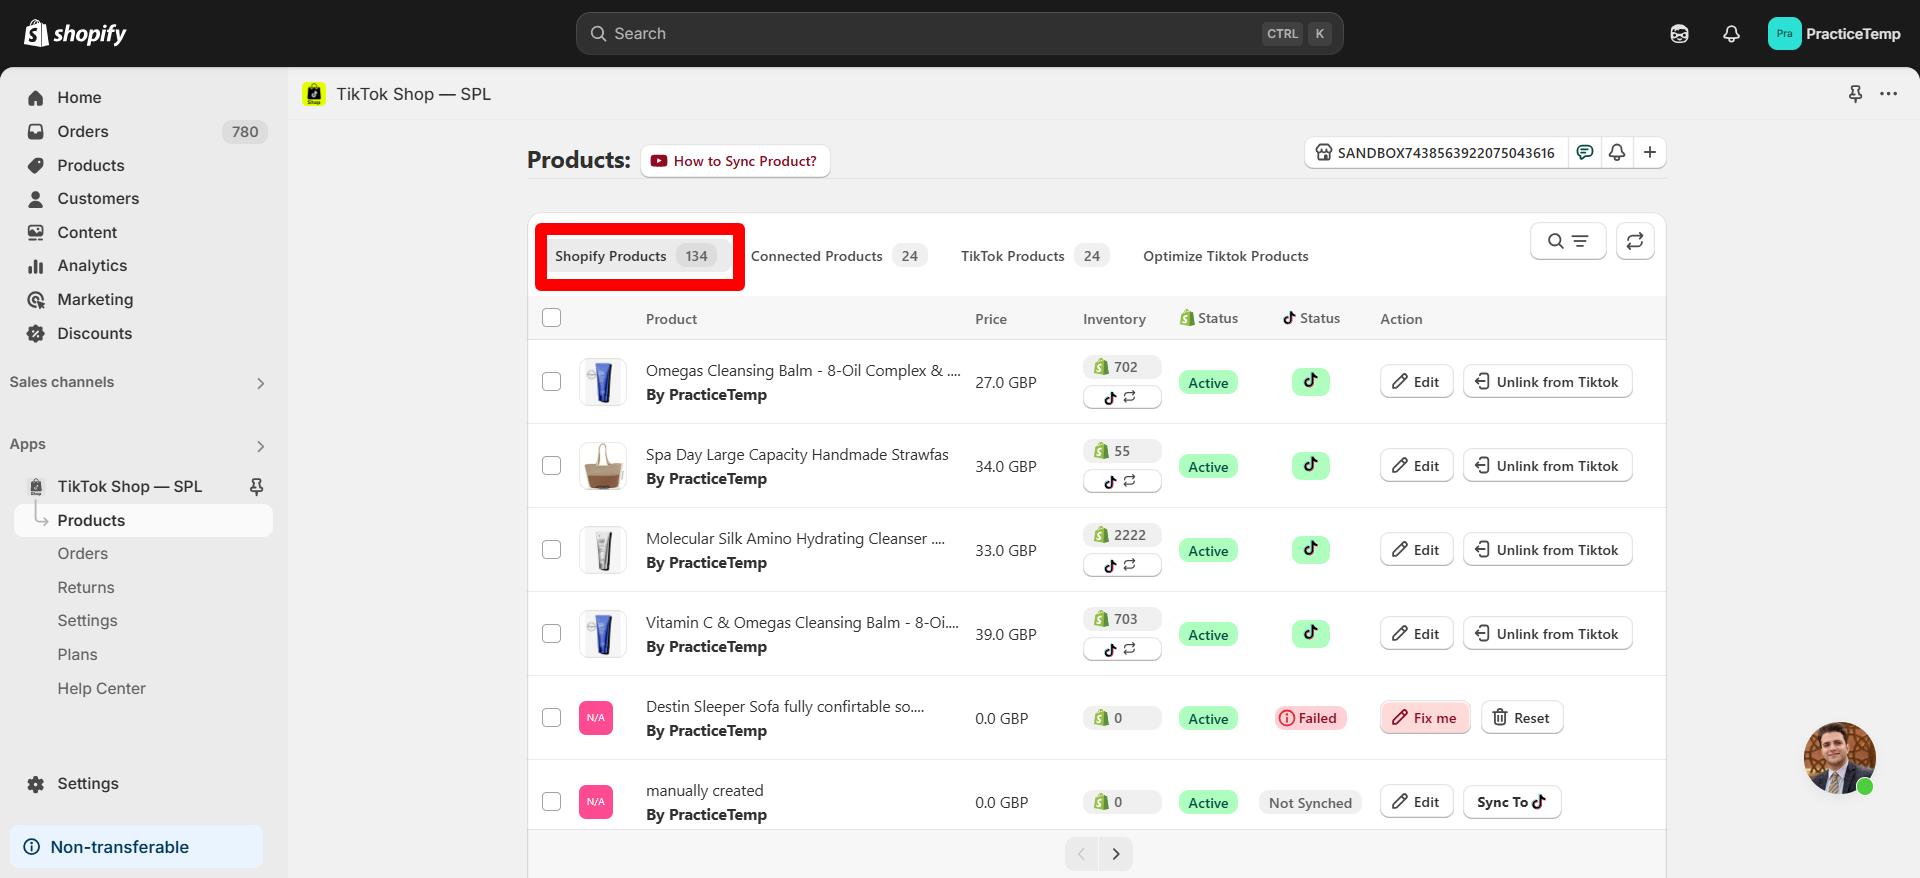The image size is (1920, 878).
Task: Click the top Search input field
Action: pyautogui.click(x=930, y=34)
